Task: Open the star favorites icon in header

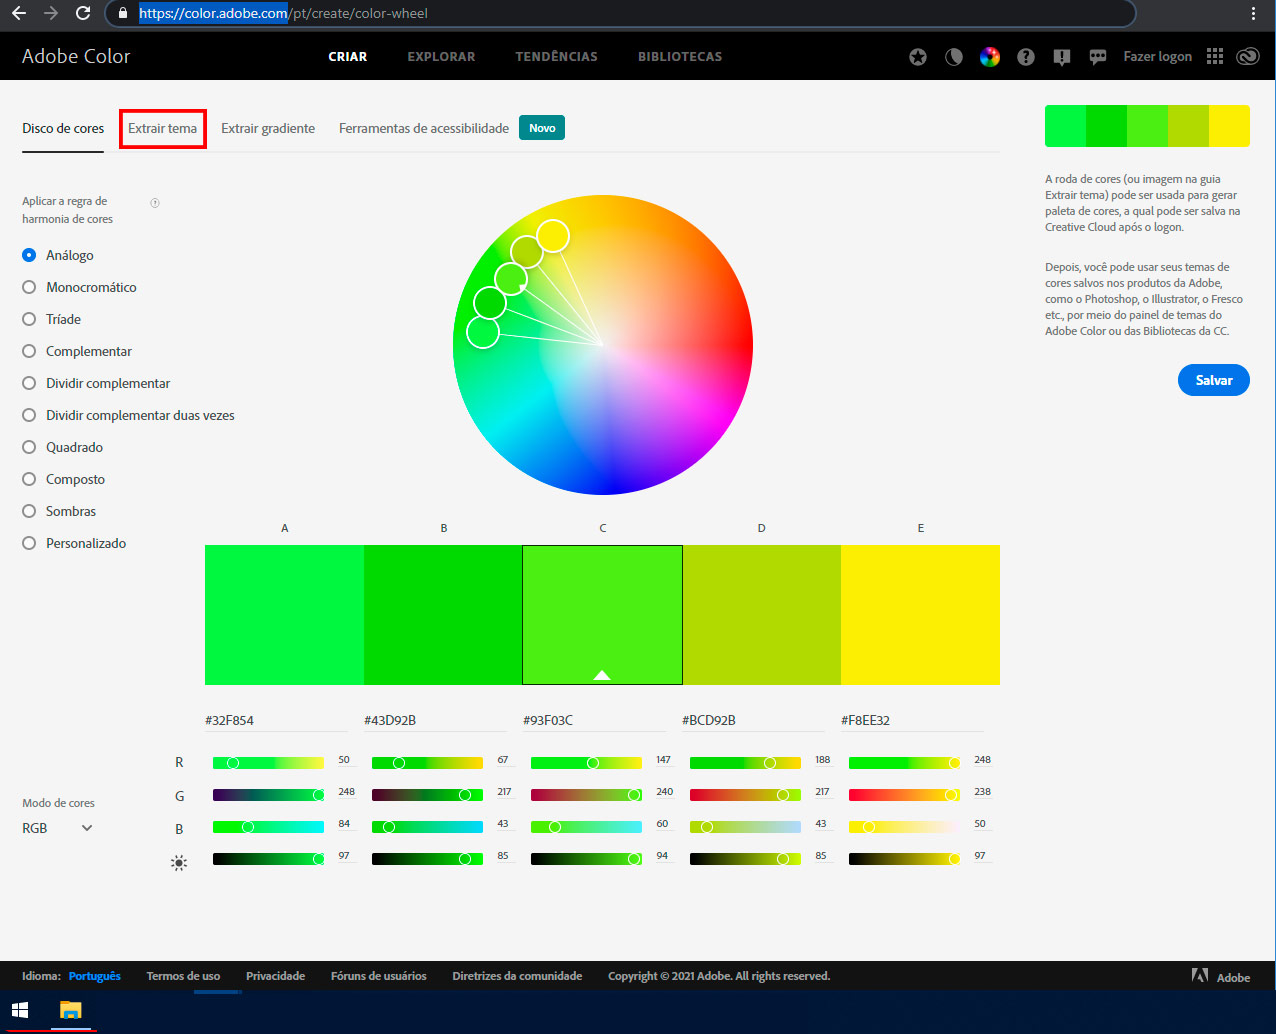Action: click(x=918, y=57)
